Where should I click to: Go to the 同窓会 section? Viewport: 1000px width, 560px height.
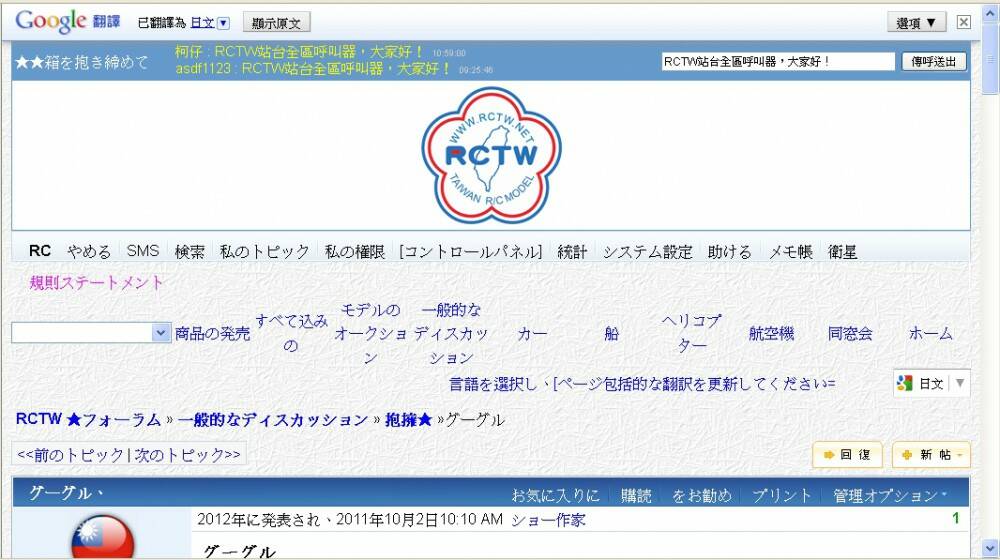pos(850,334)
